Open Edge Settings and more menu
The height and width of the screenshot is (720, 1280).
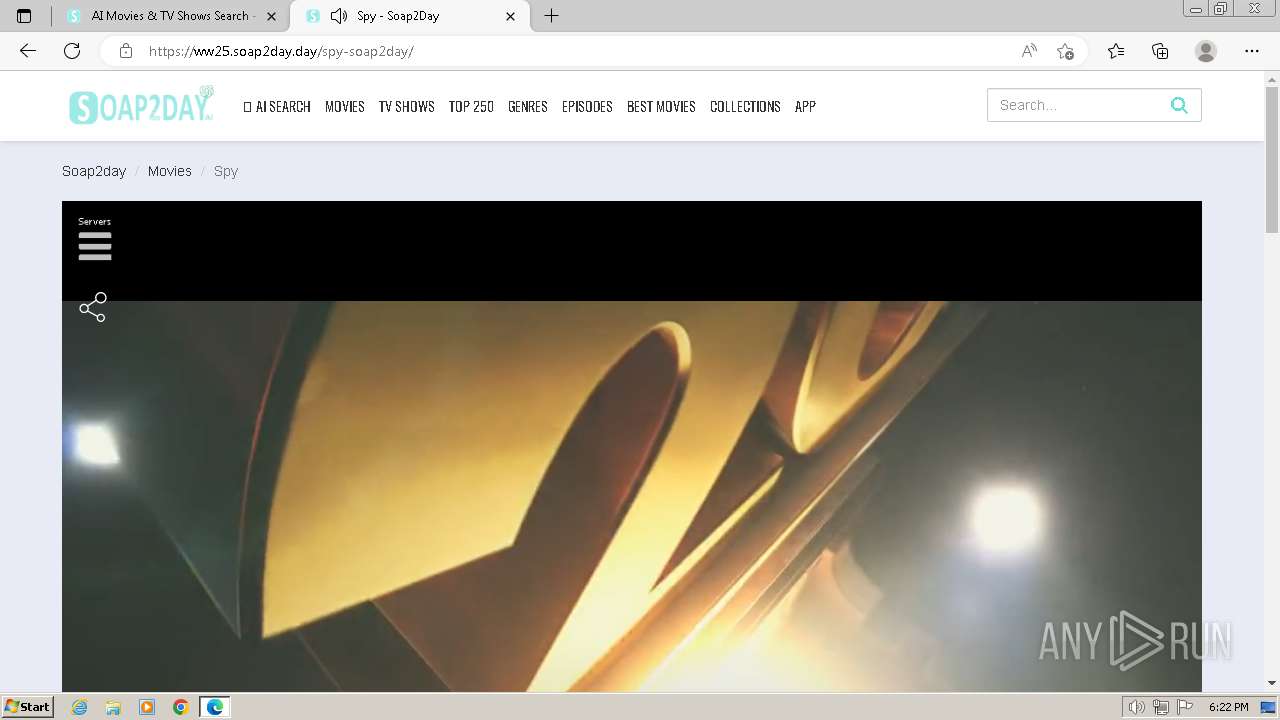pyautogui.click(x=1252, y=51)
